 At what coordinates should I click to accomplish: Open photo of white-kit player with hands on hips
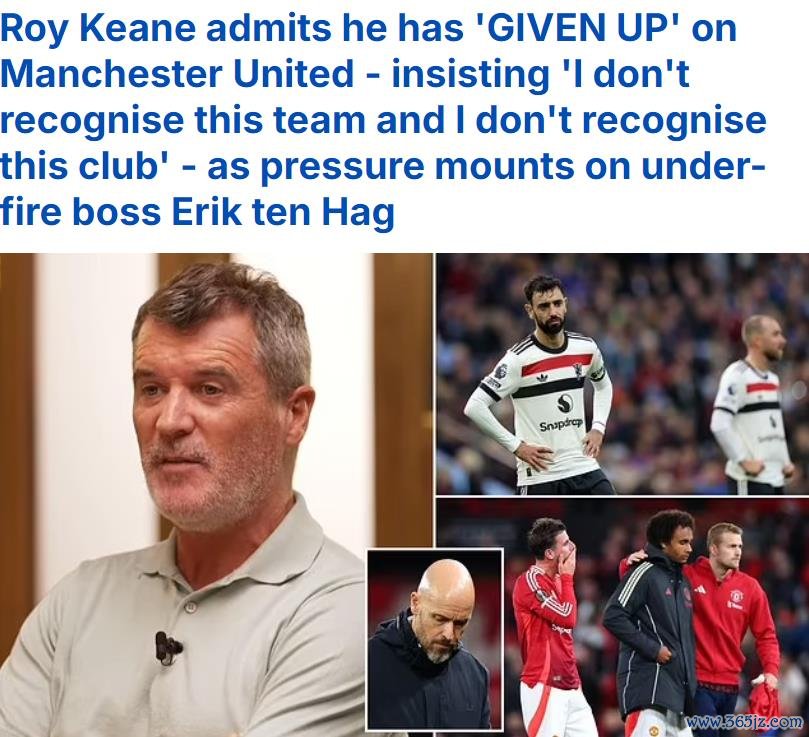(622, 374)
